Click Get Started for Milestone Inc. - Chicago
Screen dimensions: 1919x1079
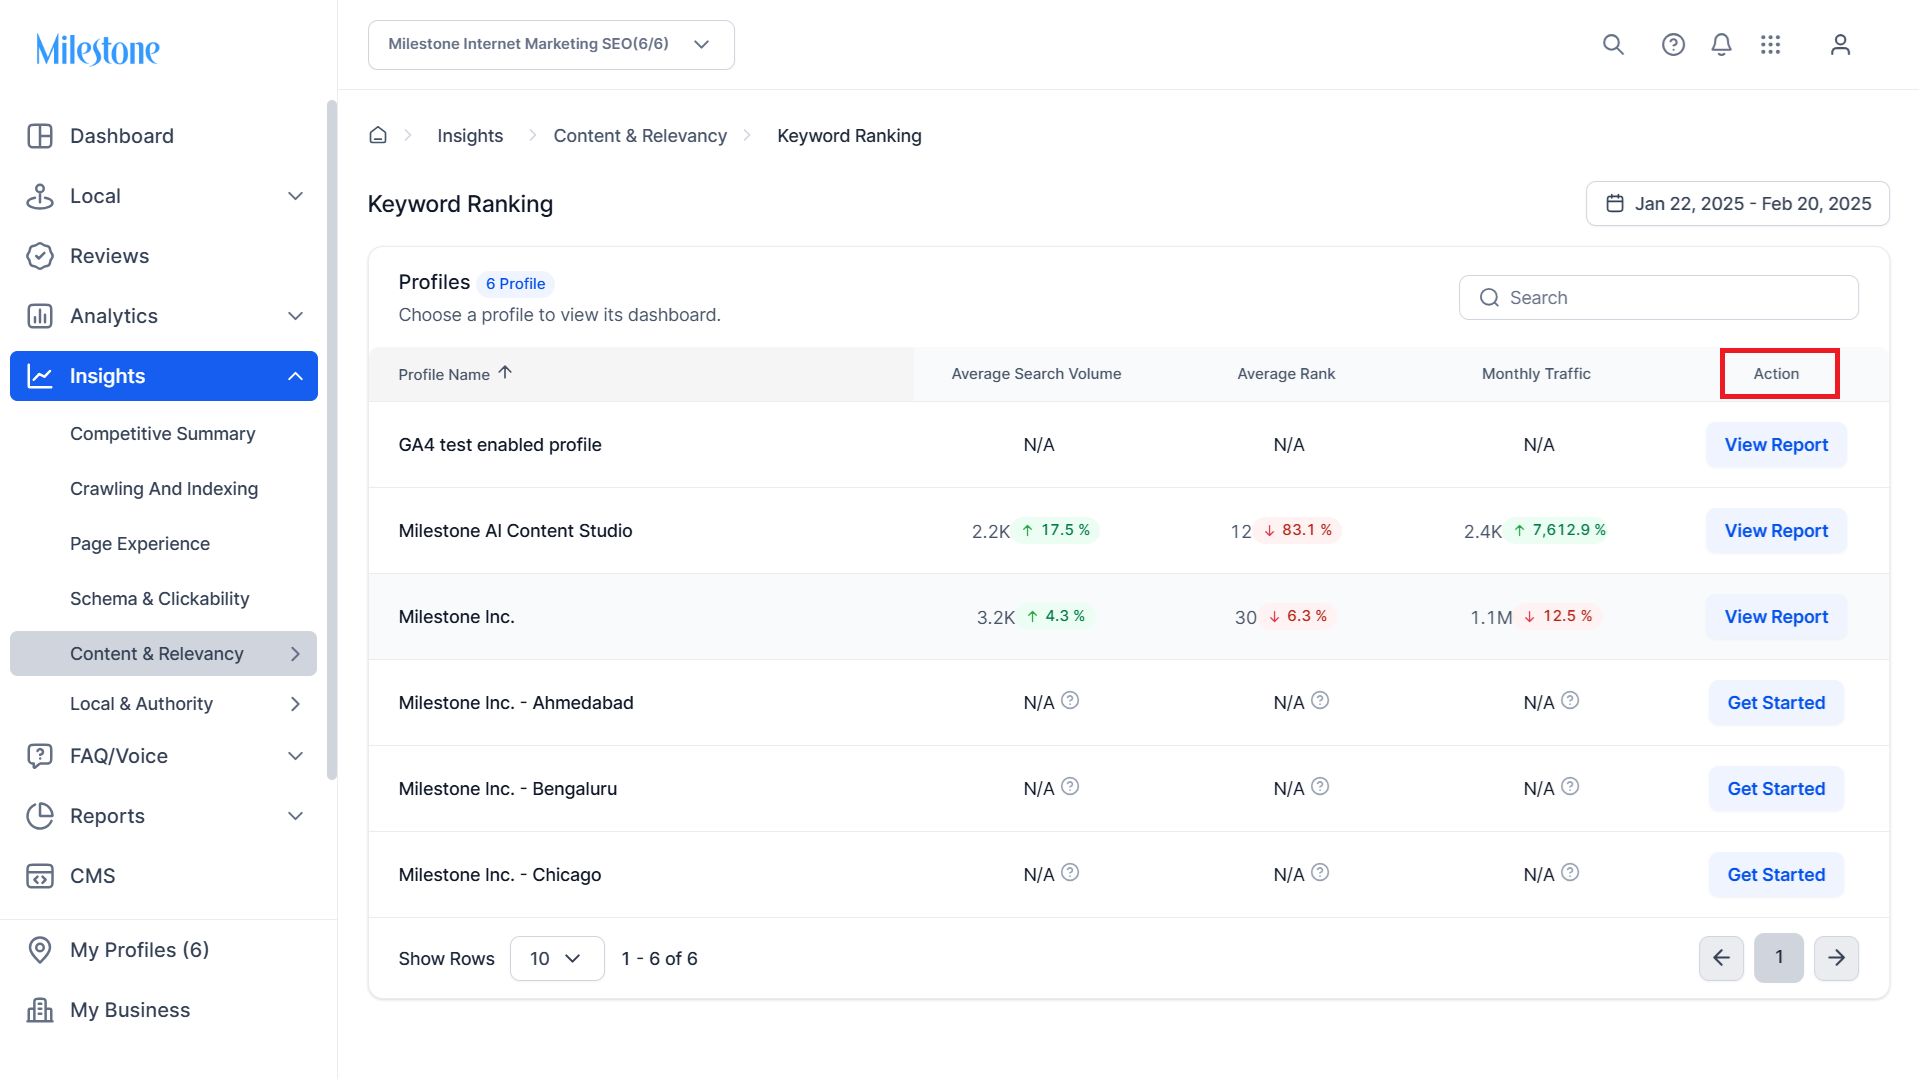(x=1776, y=875)
